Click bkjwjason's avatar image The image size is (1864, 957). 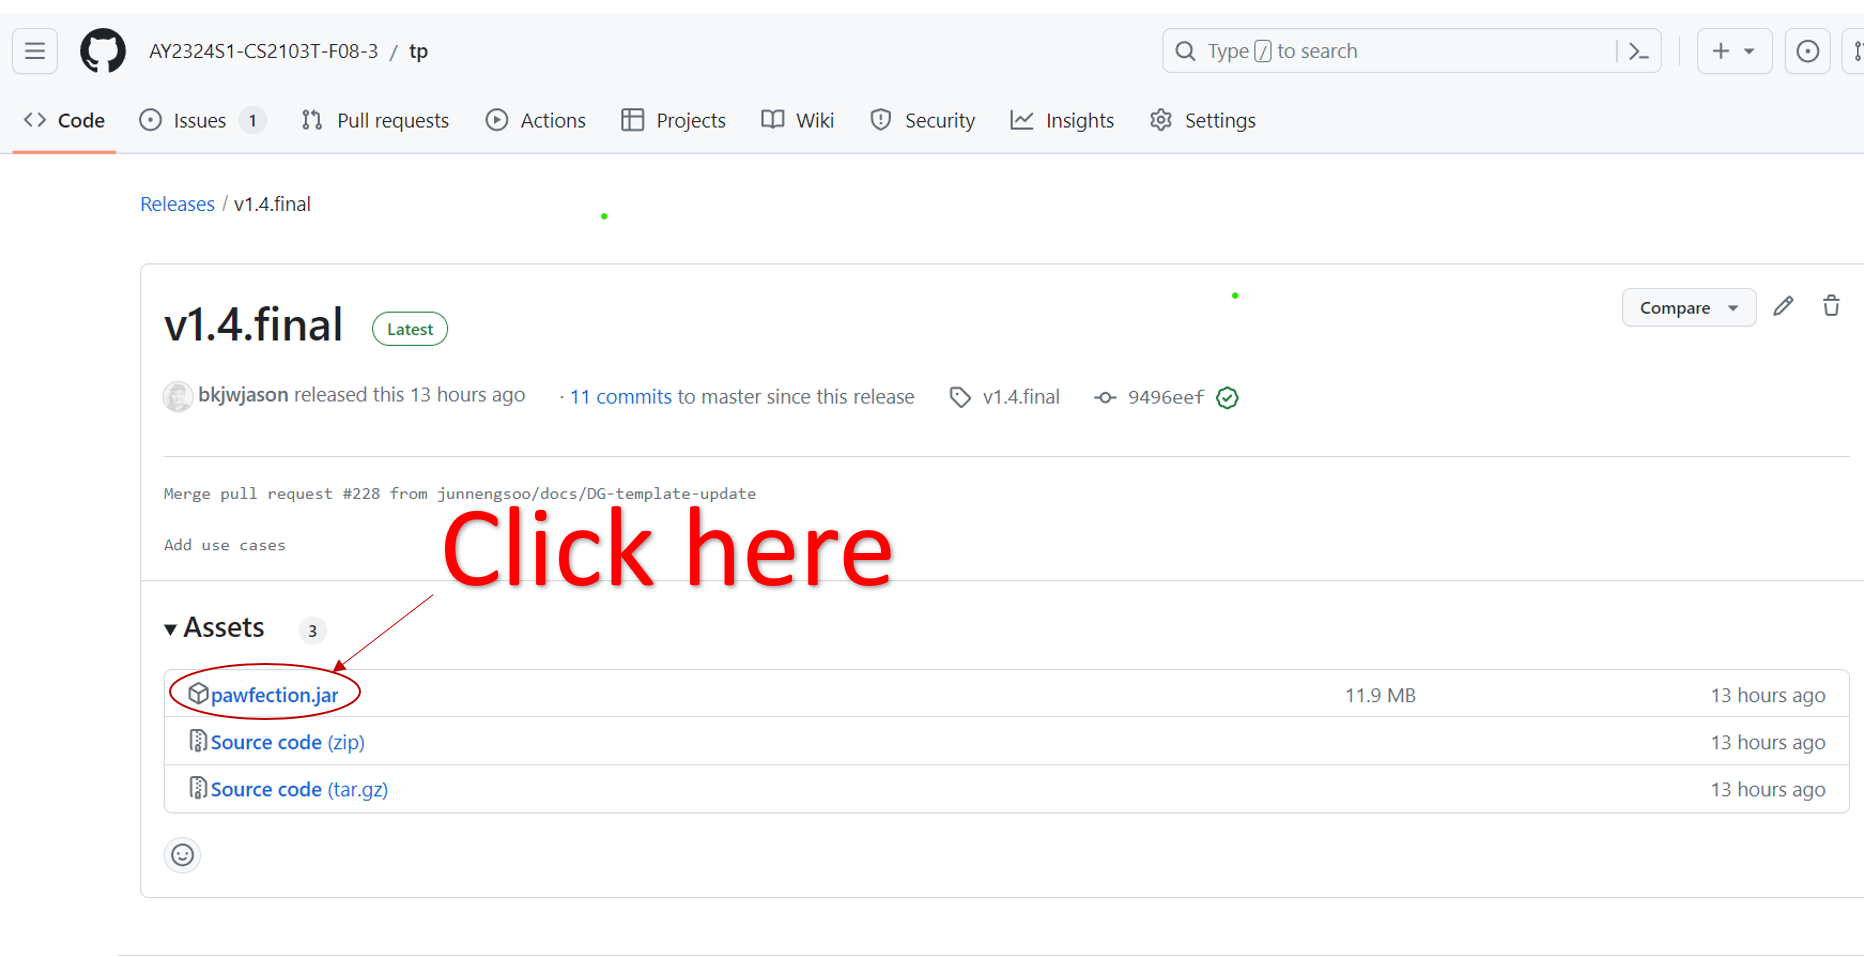178,397
